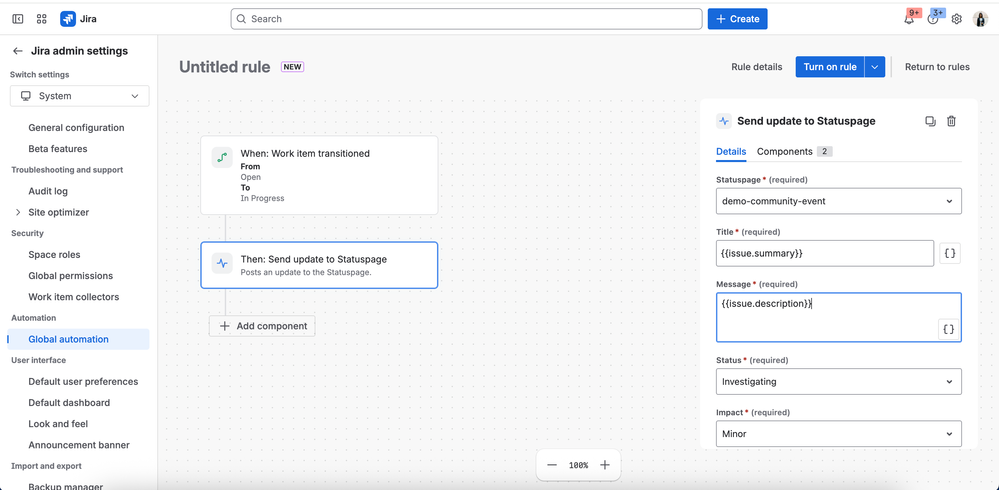The width and height of the screenshot is (999, 490).
Task: Open notifications bell icon
Action: click(909, 19)
